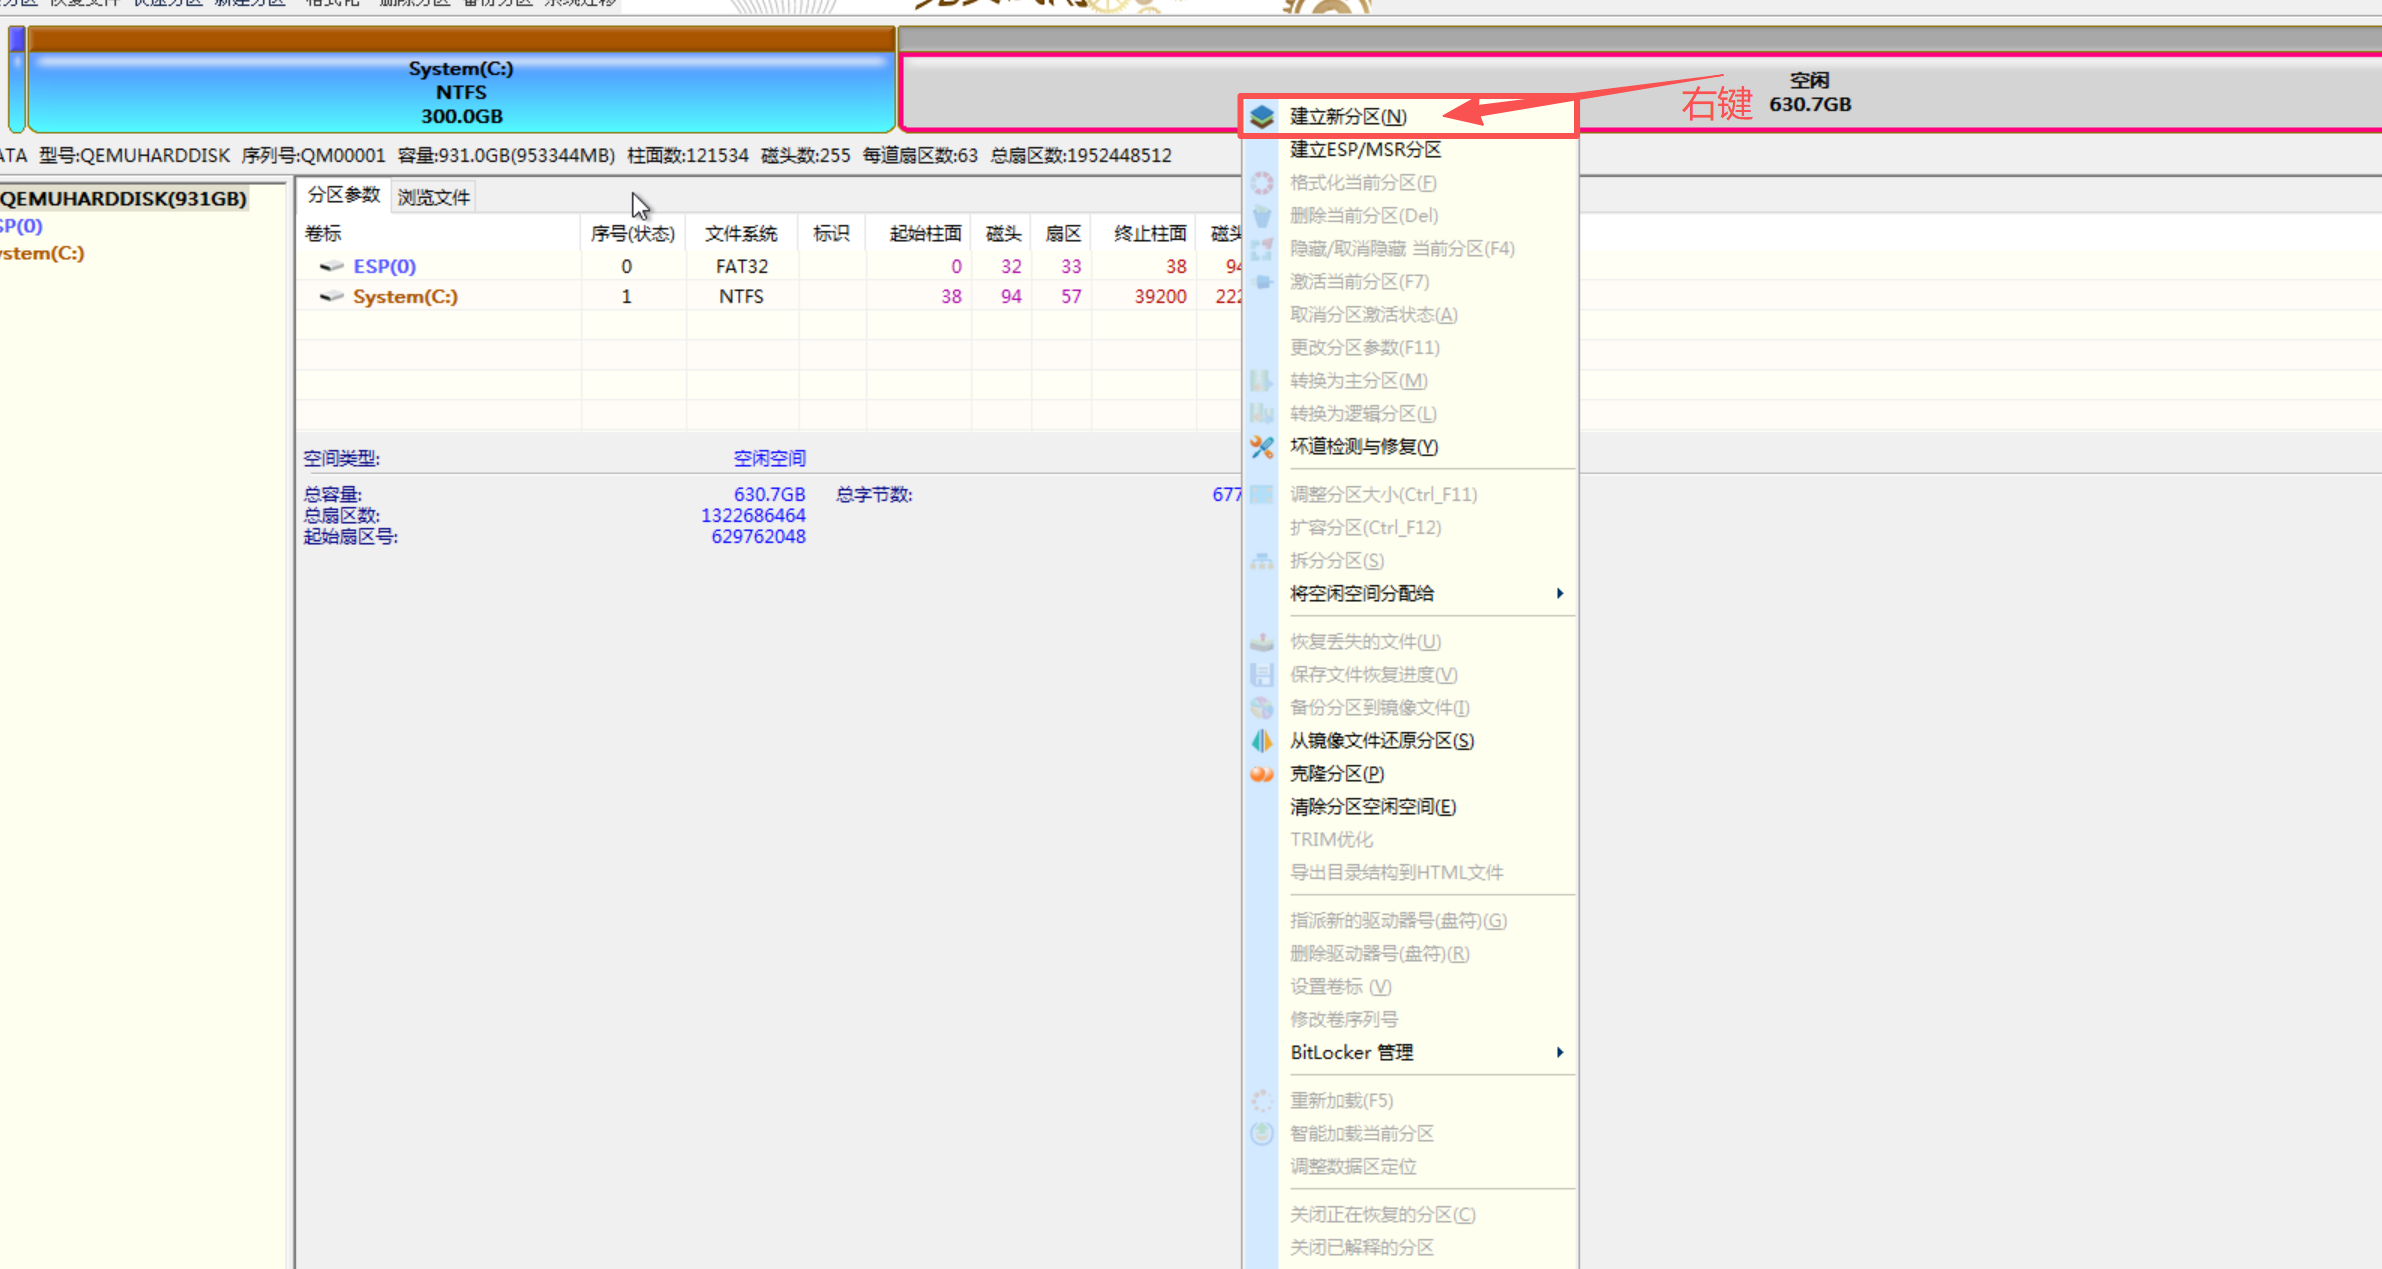Click the 克隆分区 orange clone icon

point(1262,773)
